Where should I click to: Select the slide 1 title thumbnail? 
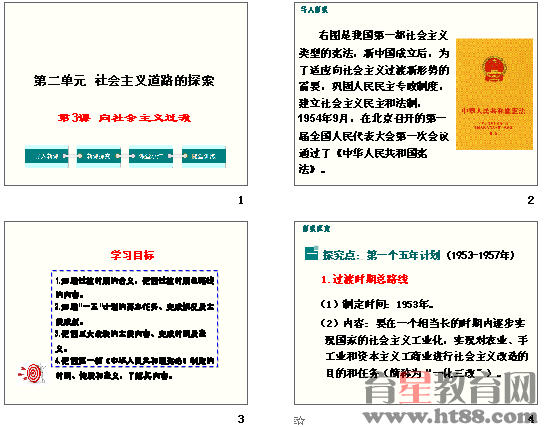coord(126,94)
